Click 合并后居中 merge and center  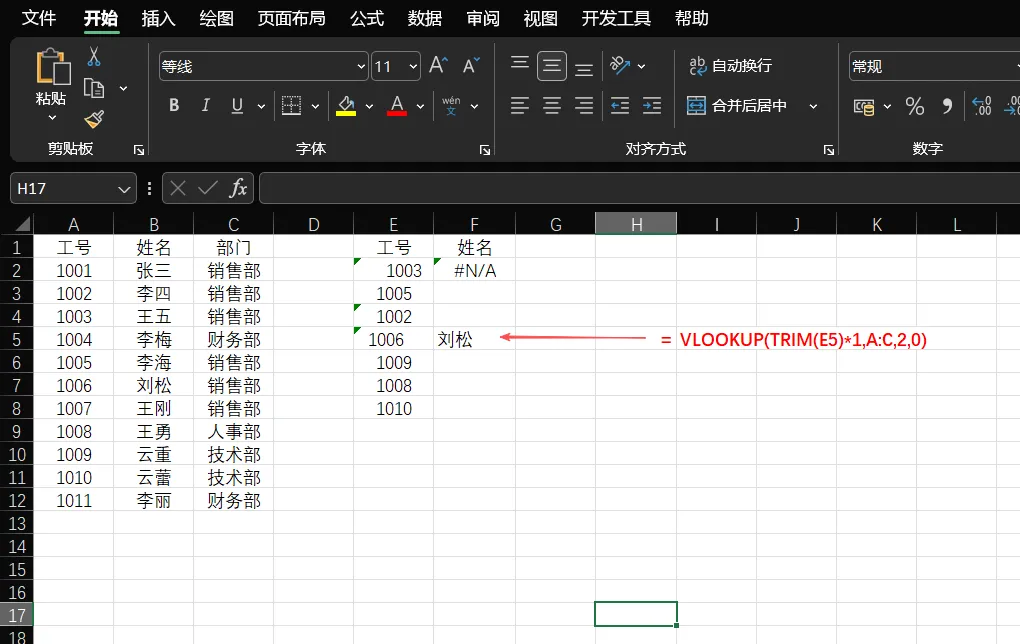737,105
